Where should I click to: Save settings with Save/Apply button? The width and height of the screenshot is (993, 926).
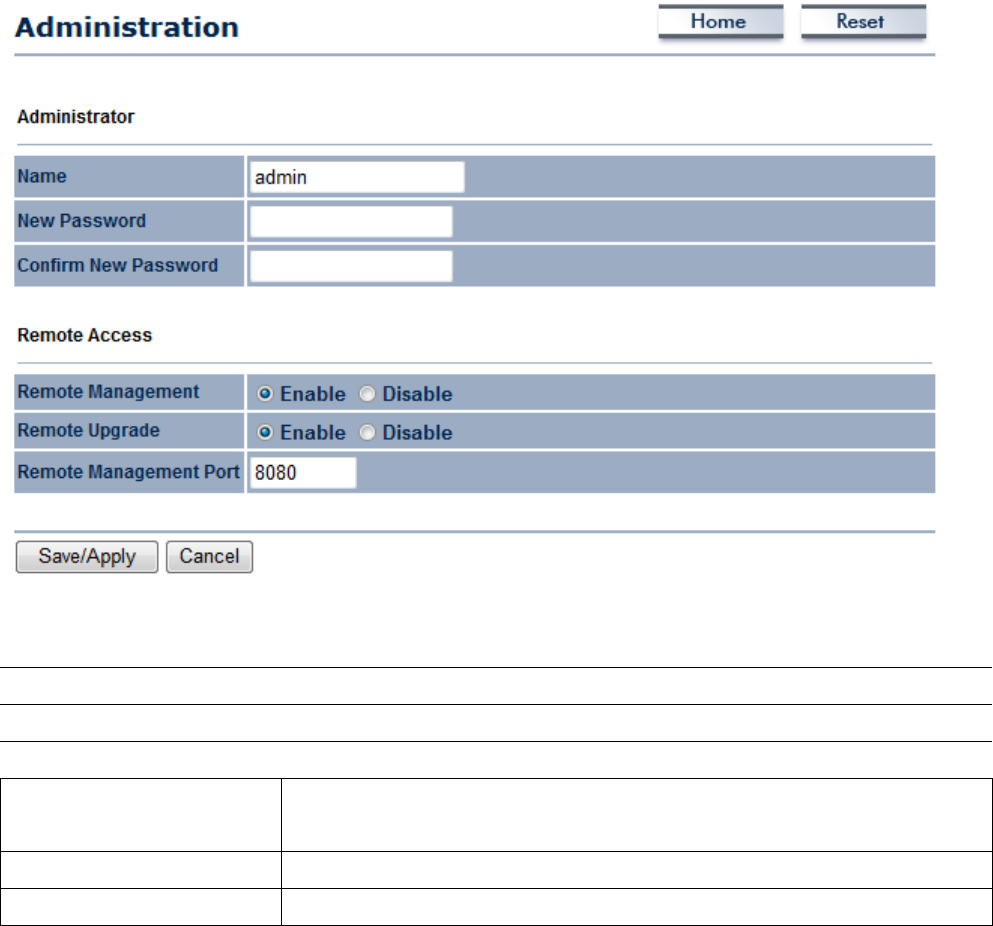pos(87,557)
